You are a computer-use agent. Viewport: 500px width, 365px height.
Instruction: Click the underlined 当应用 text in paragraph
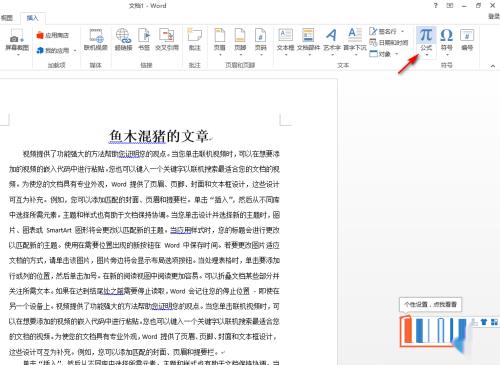pyautogui.click(x=180, y=230)
